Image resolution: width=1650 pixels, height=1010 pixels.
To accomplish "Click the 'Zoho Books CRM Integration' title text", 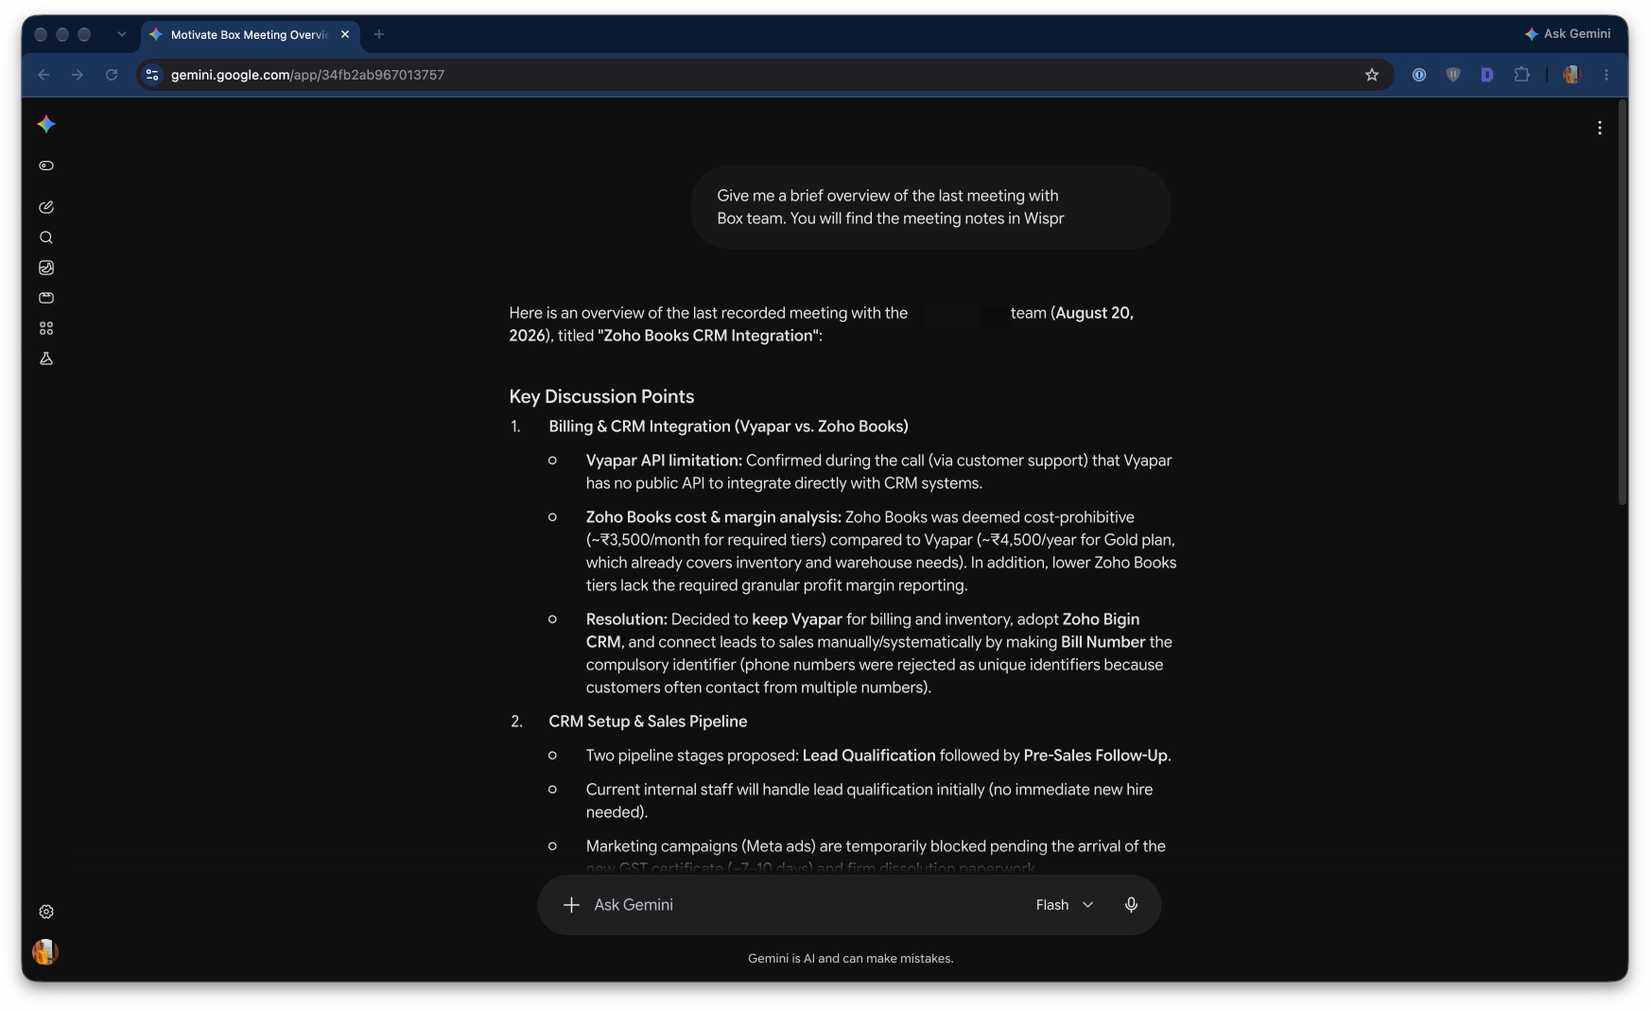I will (709, 336).
